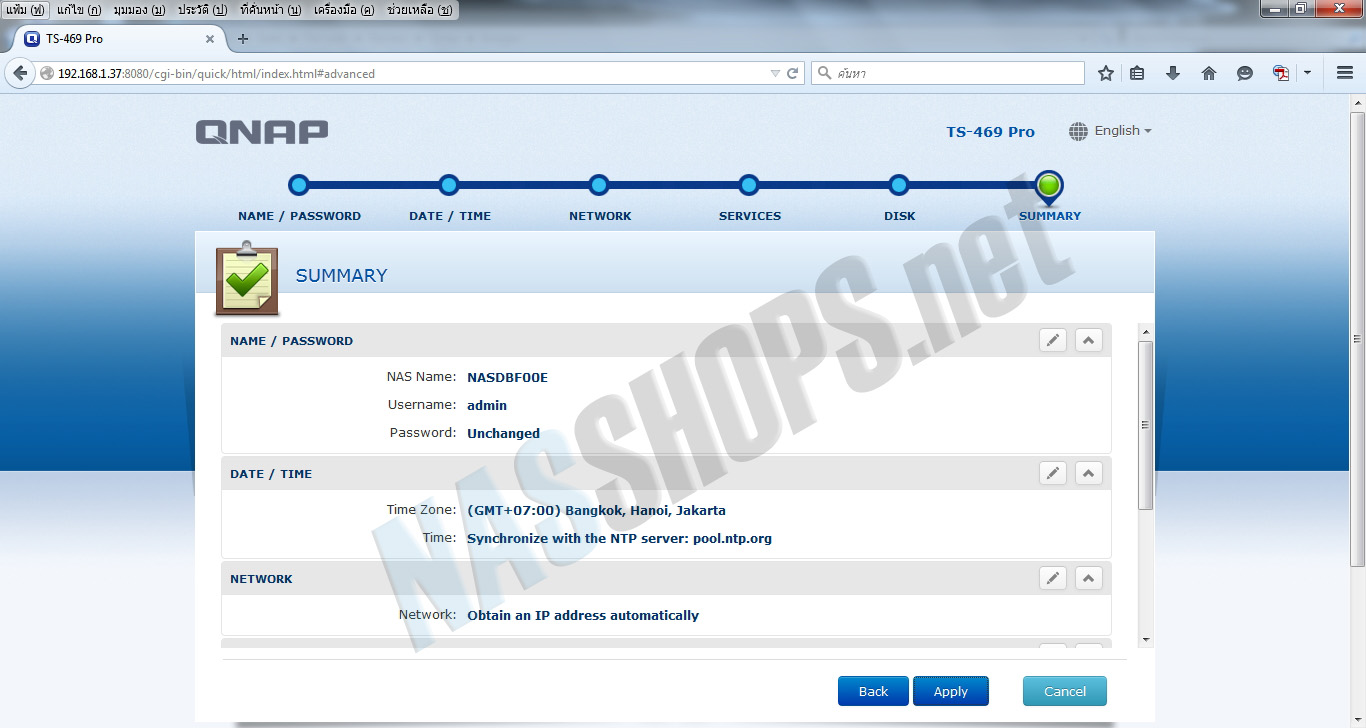Cancel the setup wizard
This screenshot has height=728, width=1366.
pyautogui.click(x=1065, y=691)
